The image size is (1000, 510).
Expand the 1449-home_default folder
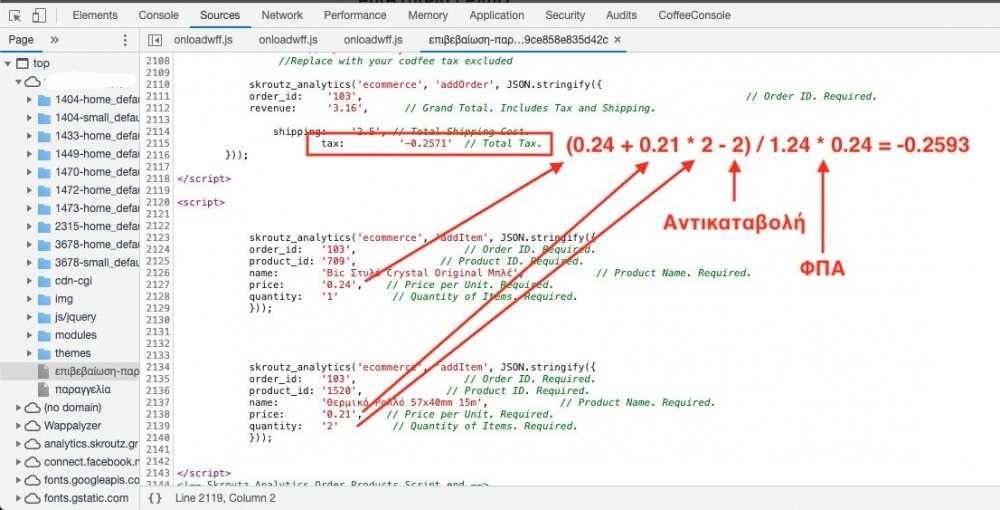click(29, 154)
